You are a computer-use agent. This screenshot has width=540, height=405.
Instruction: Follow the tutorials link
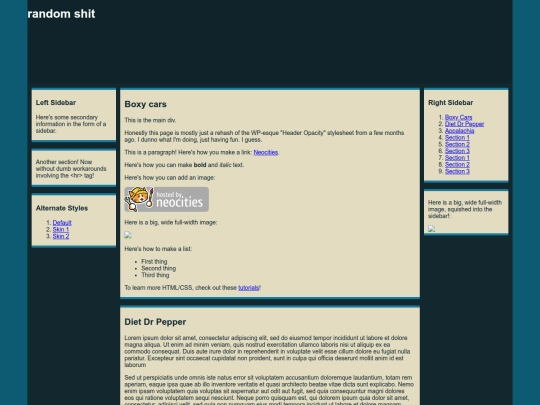[x=248, y=288]
